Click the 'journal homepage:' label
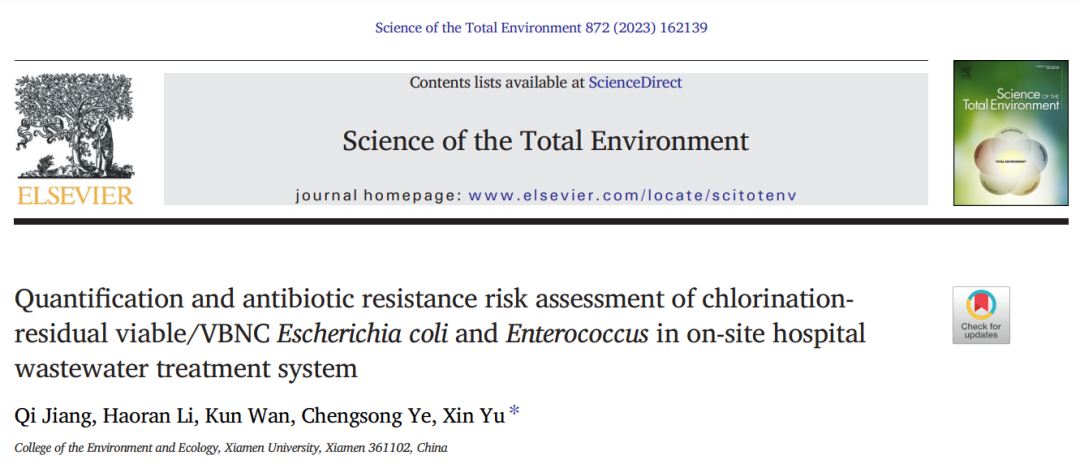Image resolution: width=1080 pixels, height=464 pixels. [x=377, y=194]
